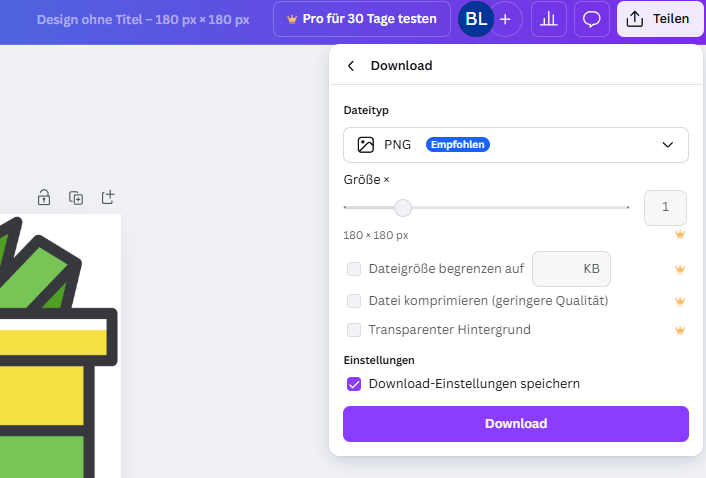This screenshot has width=706, height=478.
Task: Go back with the Download panel back arrow
Action: [x=351, y=66]
